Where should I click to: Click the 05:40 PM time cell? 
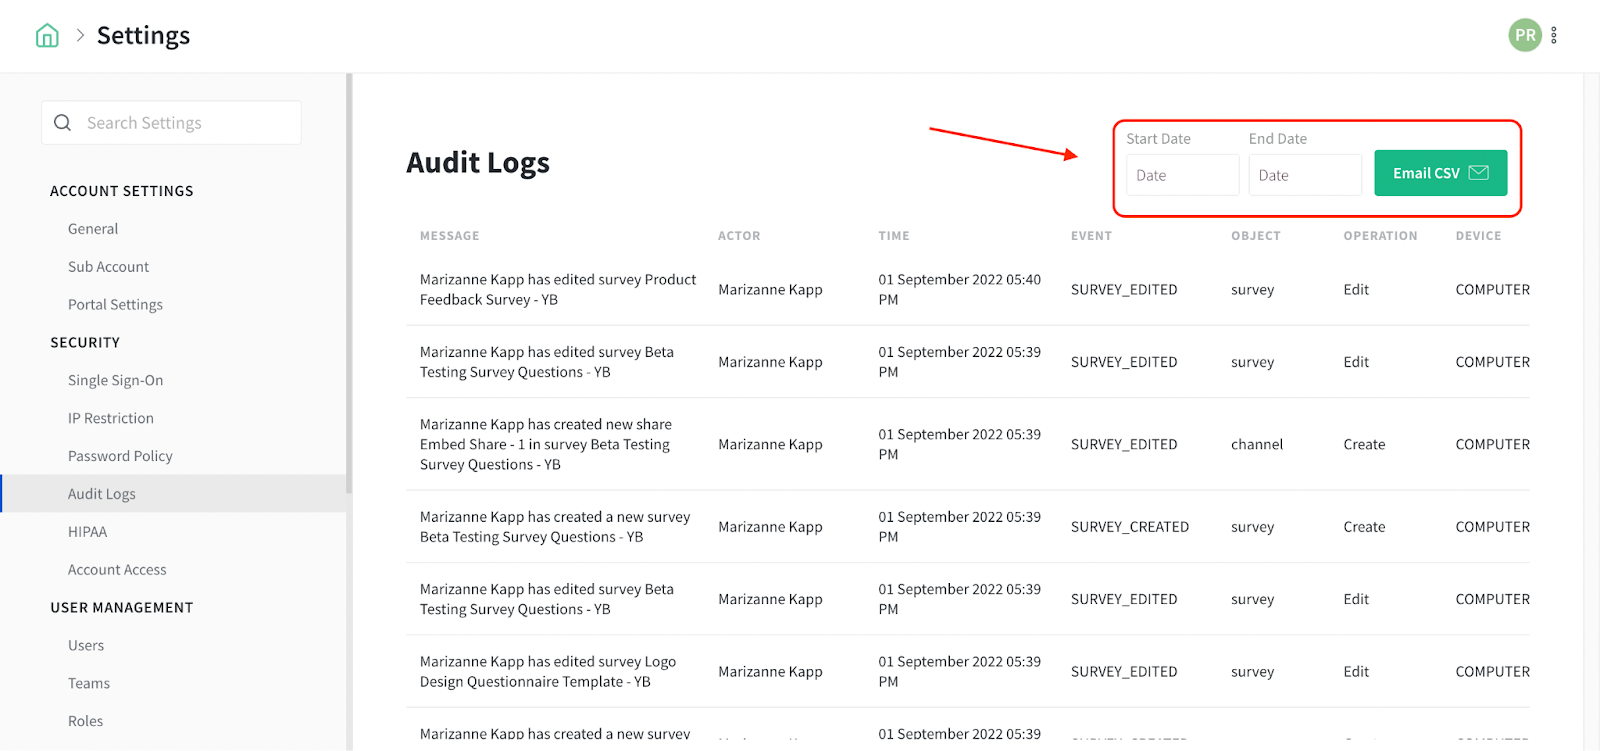click(960, 290)
